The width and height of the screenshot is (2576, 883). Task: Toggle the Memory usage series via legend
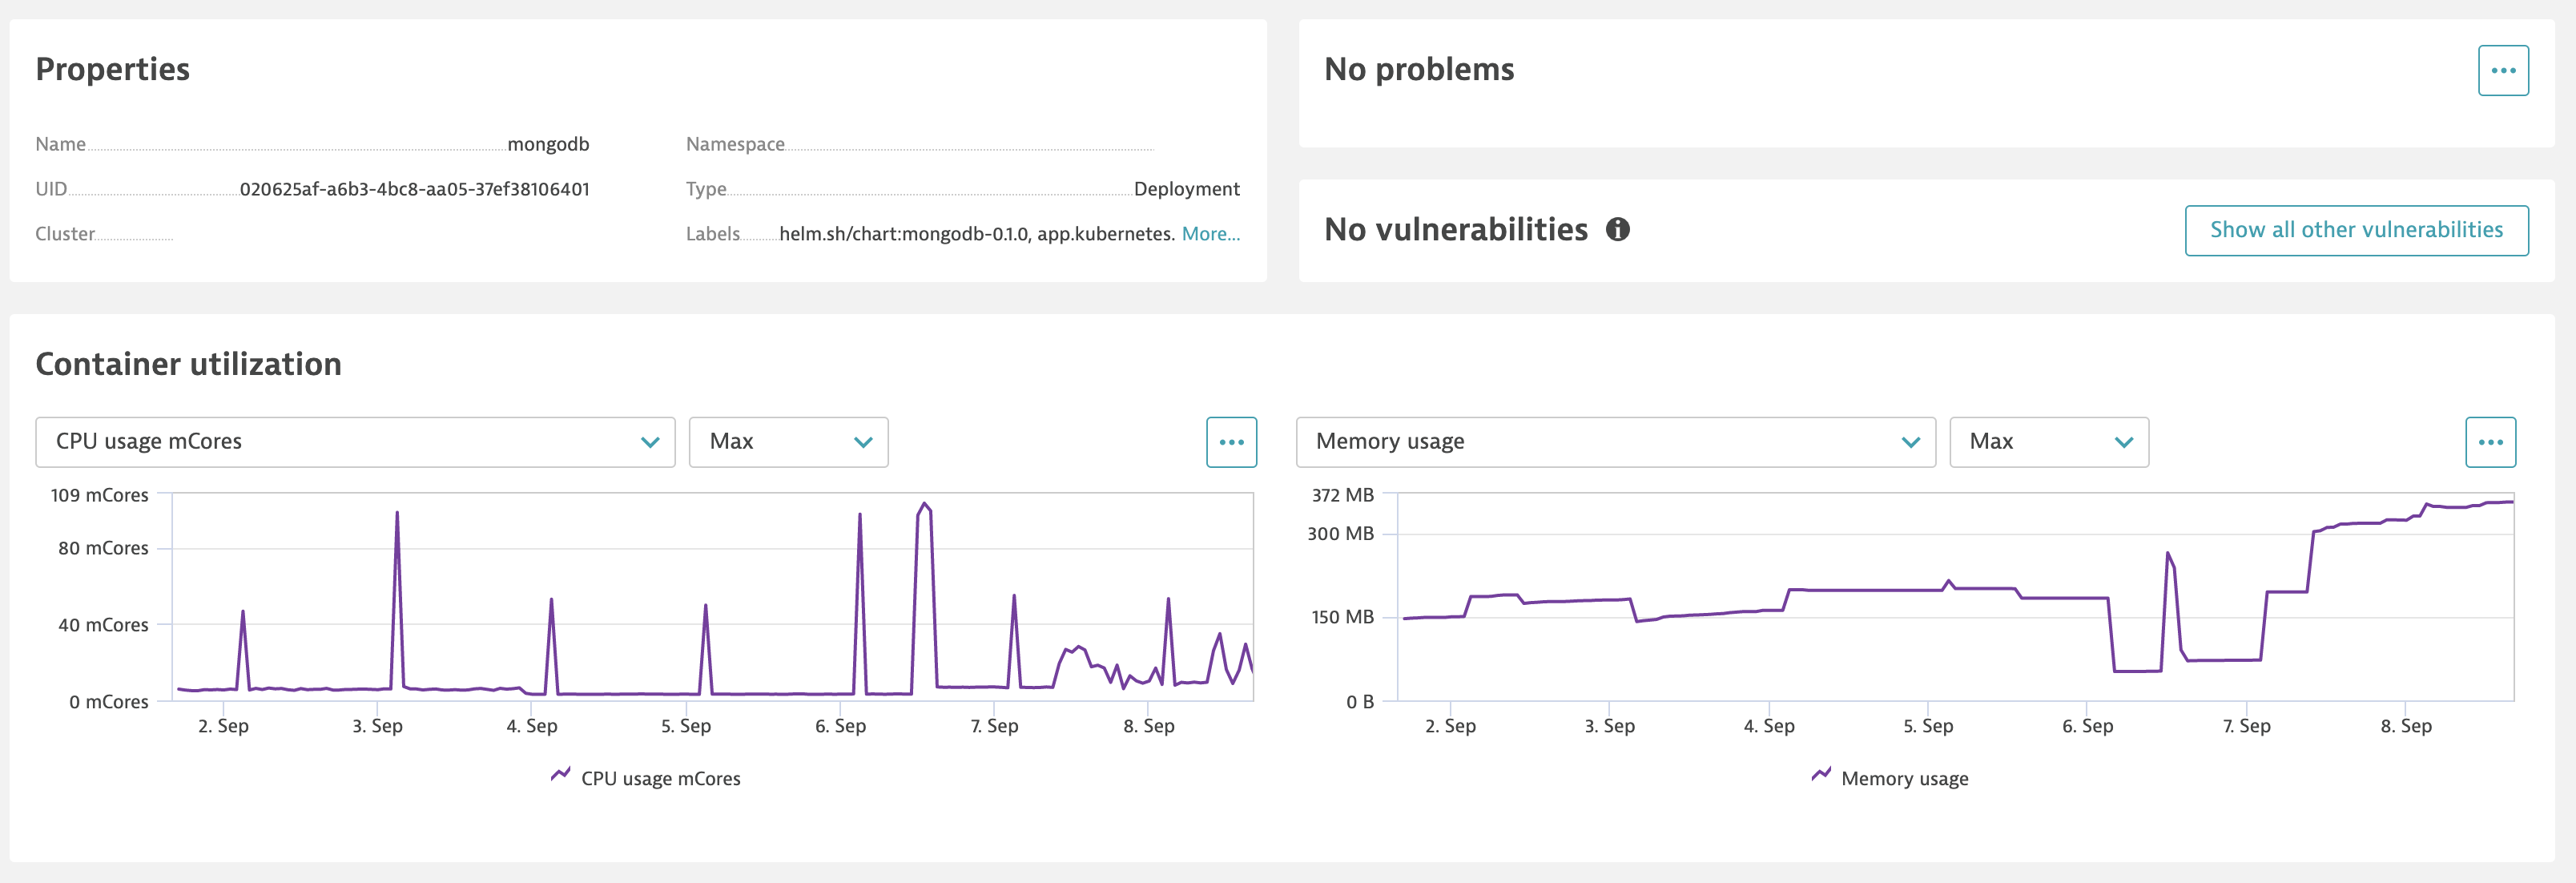tap(1904, 778)
